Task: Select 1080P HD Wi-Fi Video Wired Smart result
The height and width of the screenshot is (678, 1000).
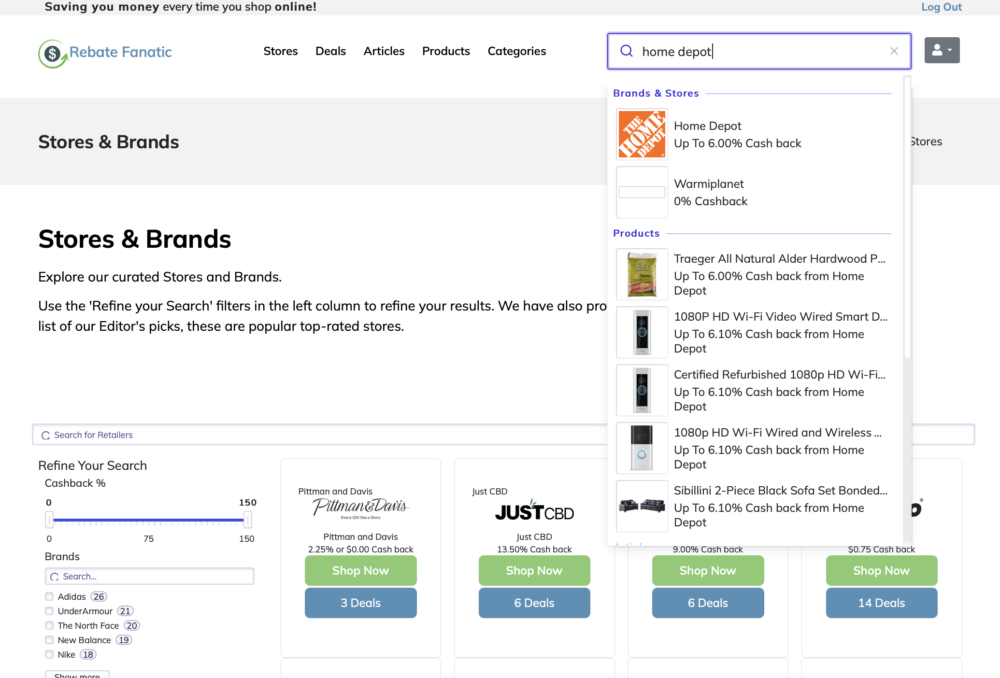Action: point(754,332)
